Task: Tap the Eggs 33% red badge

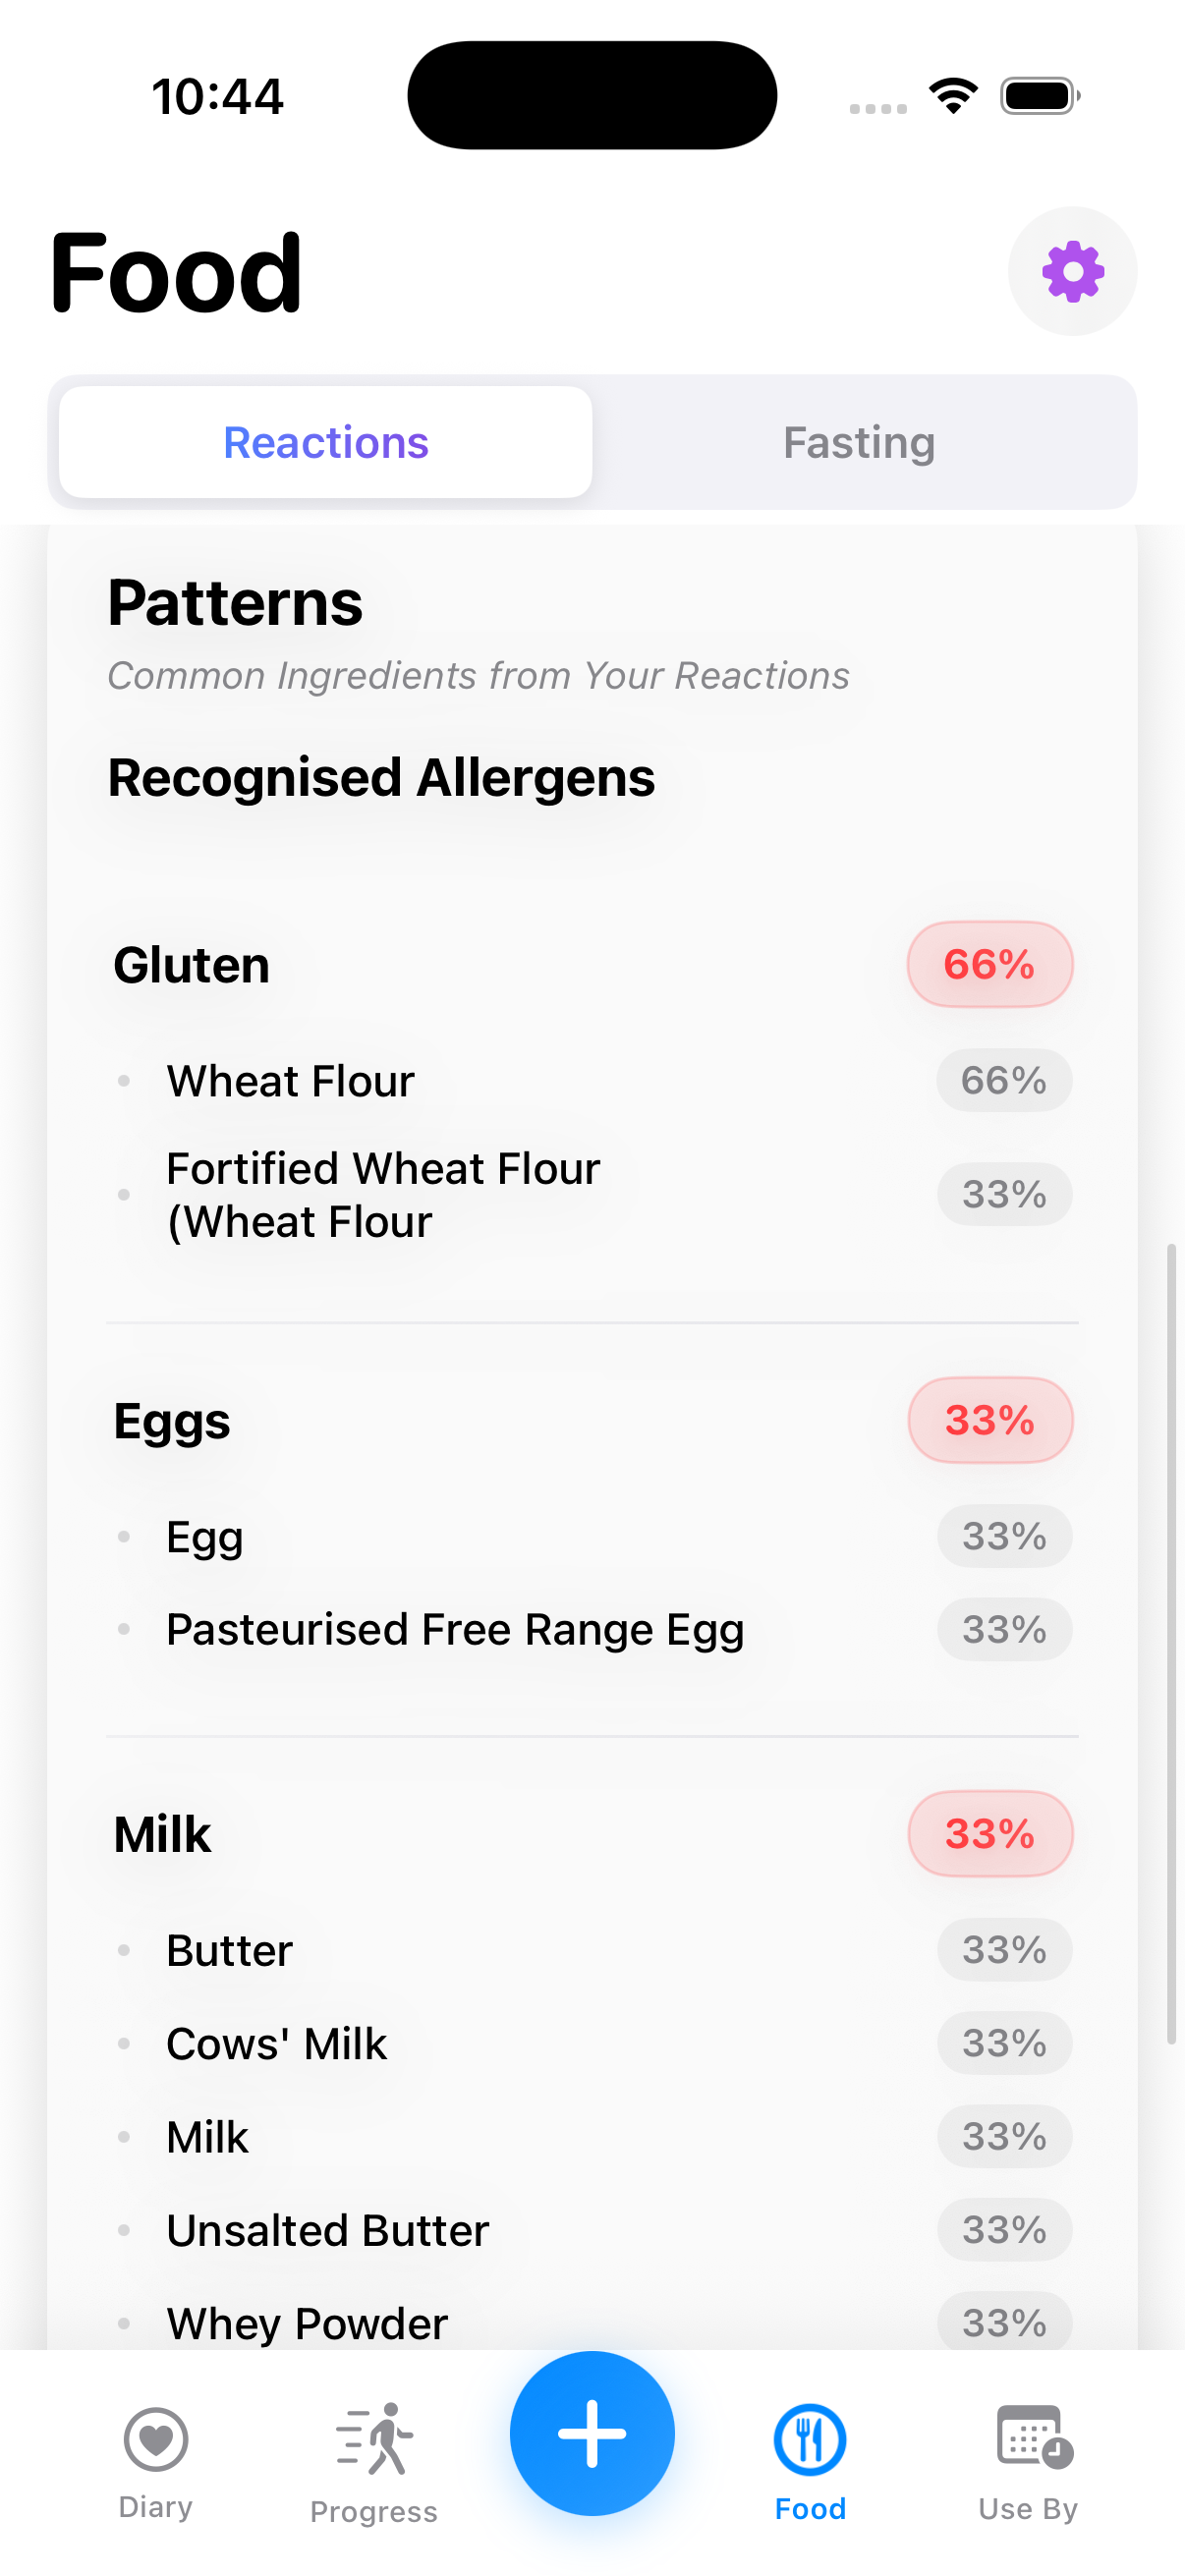Action: coord(989,1420)
